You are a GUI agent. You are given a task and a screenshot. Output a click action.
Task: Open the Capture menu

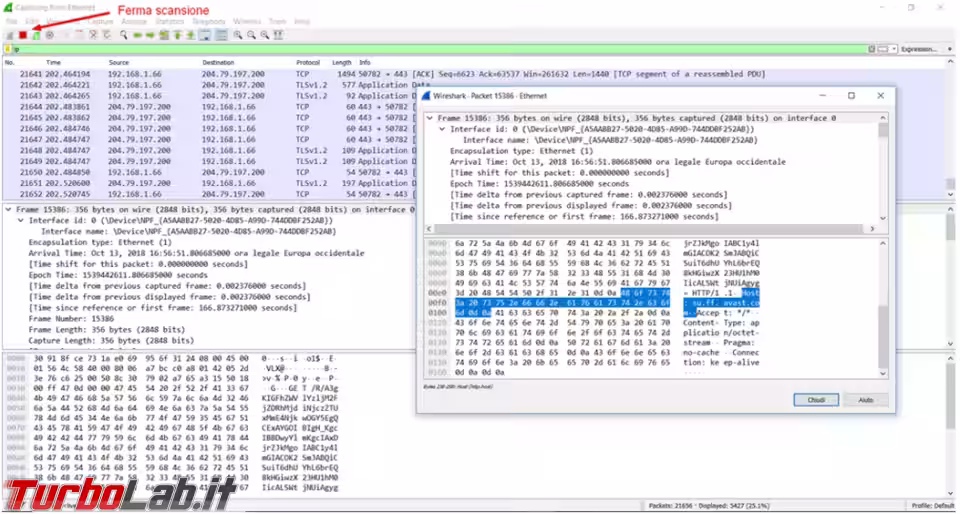point(100,20)
